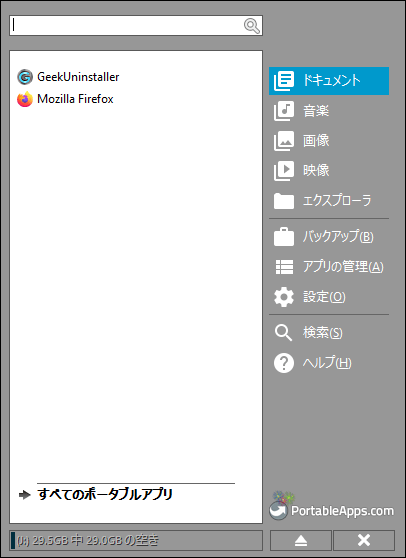The width and height of the screenshot is (406, 558).
Task: Close the PortableApps menu with X button
Action: [x=364, y=541]
